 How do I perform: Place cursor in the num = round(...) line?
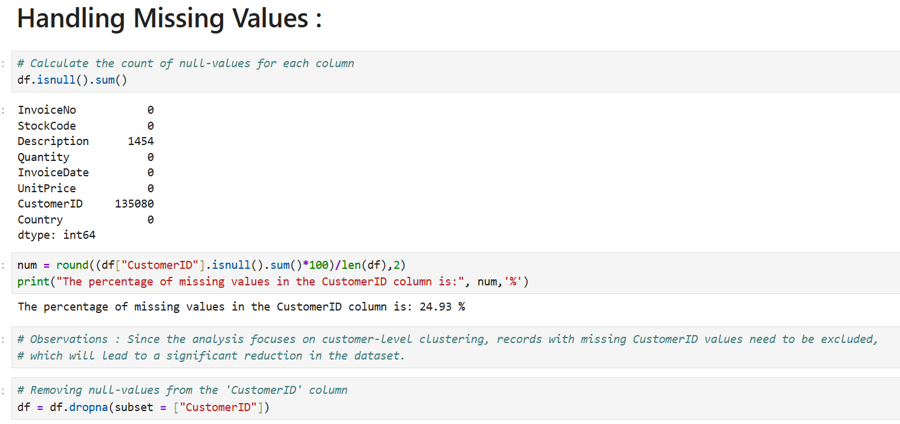pyautogui.click(x=211, y=265)
